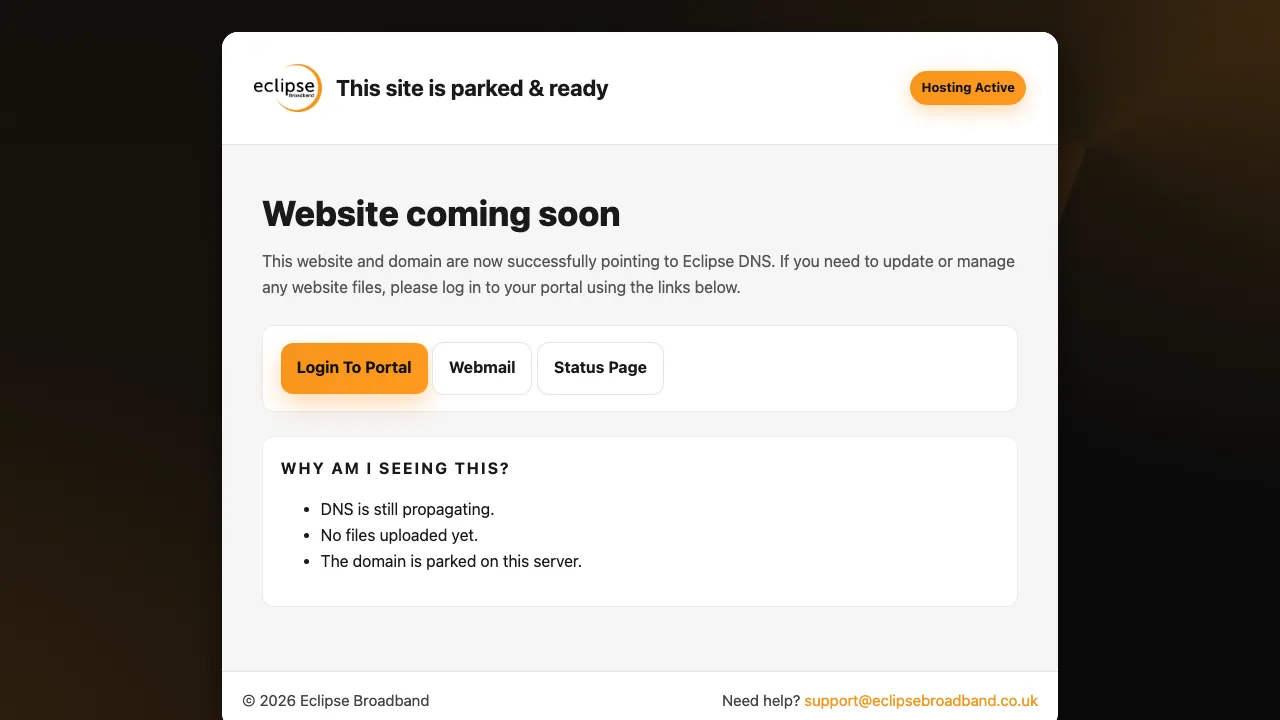Click the 'This site is parked & ready' title
Screen dimensions: 1280x720
pyautogui.click(x=472, y=88)
